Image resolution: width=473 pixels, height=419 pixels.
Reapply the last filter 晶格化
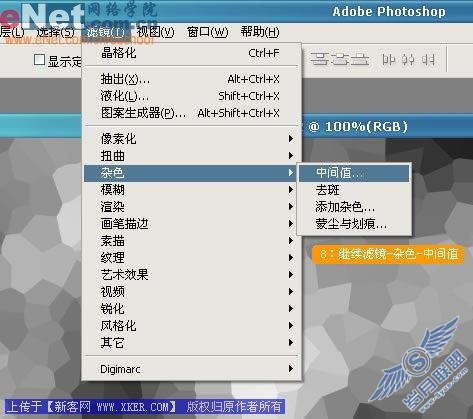191,53
